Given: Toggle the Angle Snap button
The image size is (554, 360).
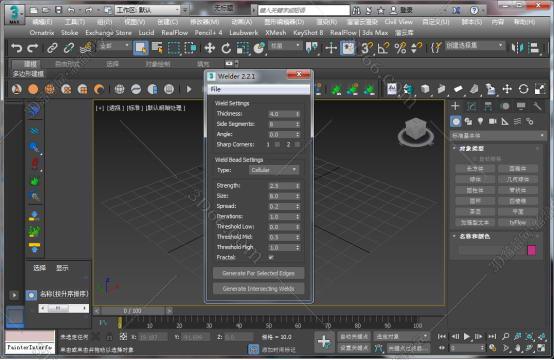Looking at the screenshot, I should point(383,48).
